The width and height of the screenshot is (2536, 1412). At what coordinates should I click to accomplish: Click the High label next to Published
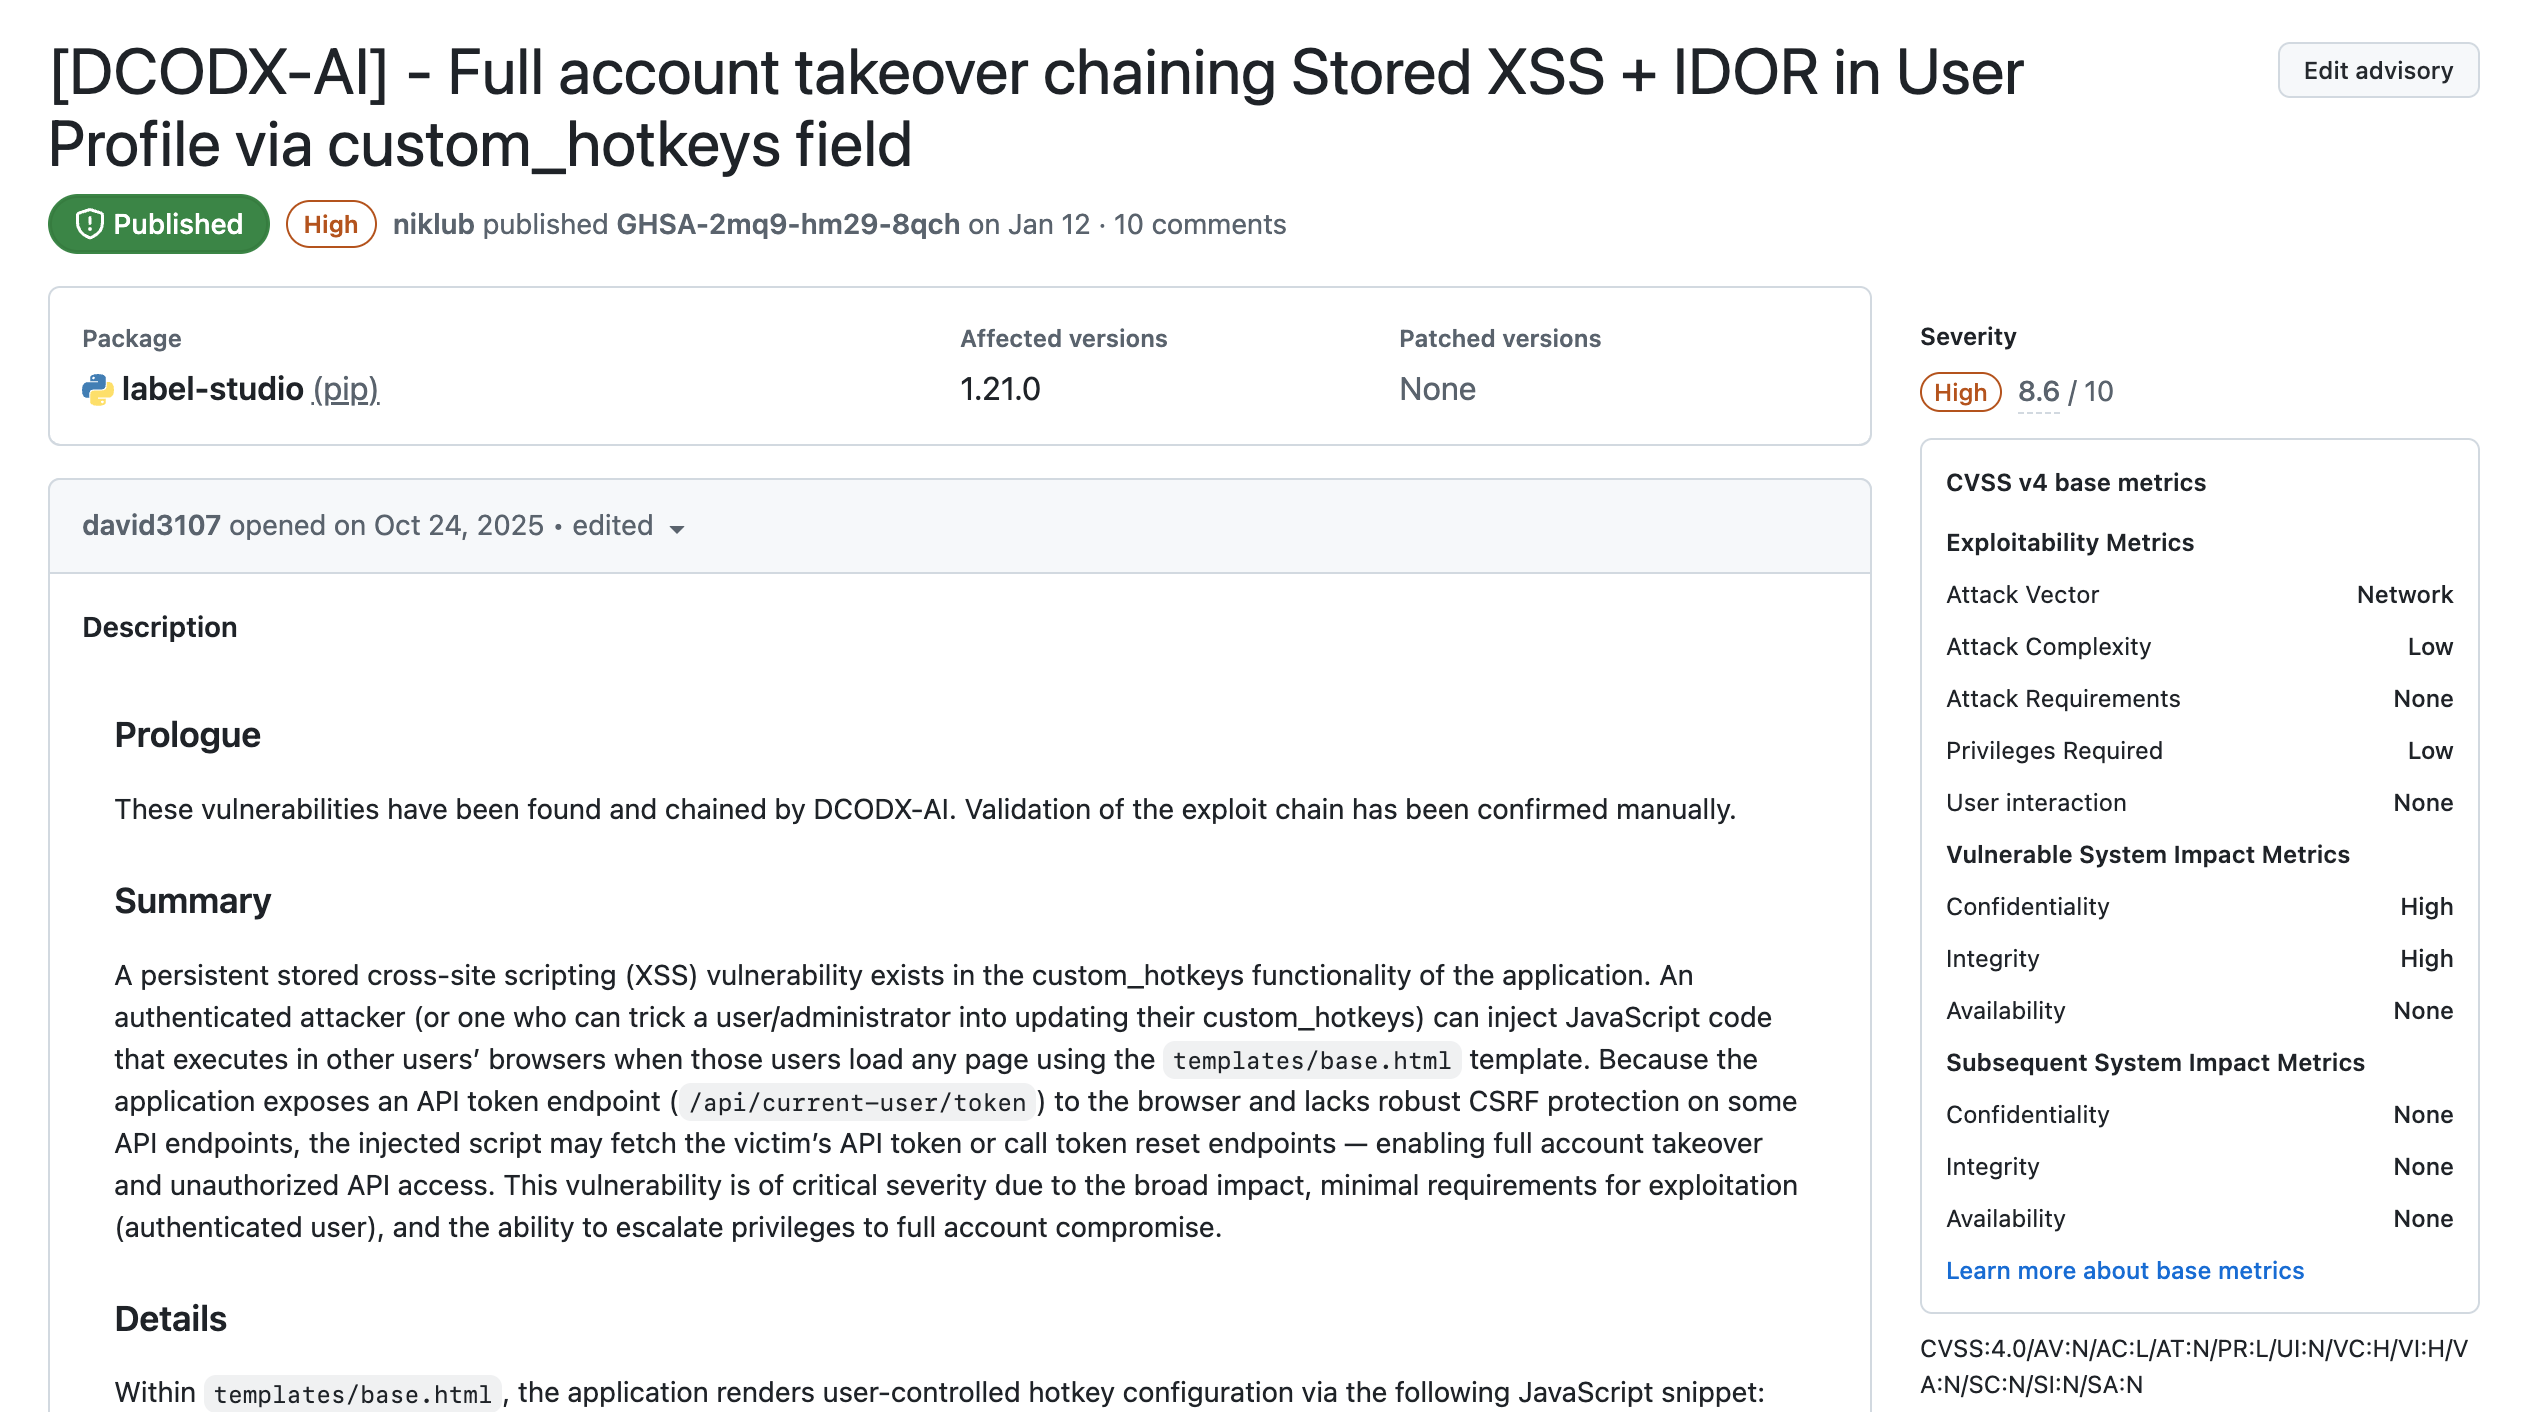331,224
